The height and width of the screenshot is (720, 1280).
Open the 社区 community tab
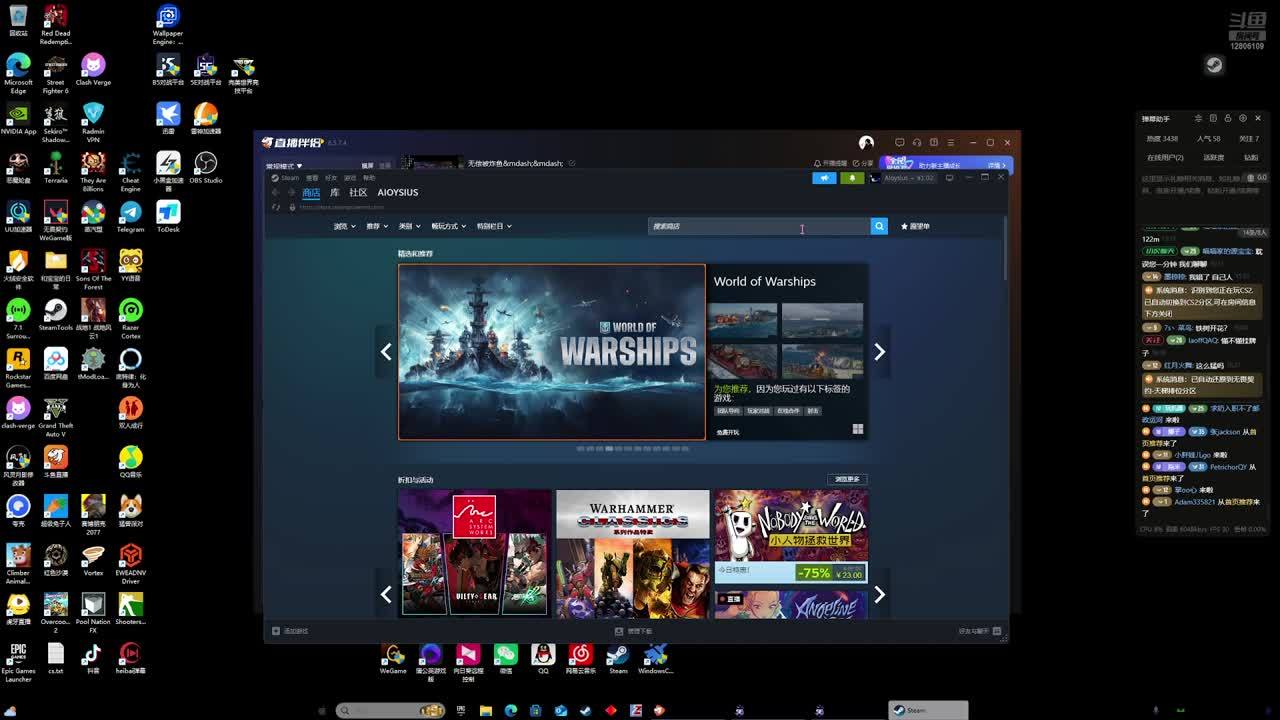click(x=358, y=192)
